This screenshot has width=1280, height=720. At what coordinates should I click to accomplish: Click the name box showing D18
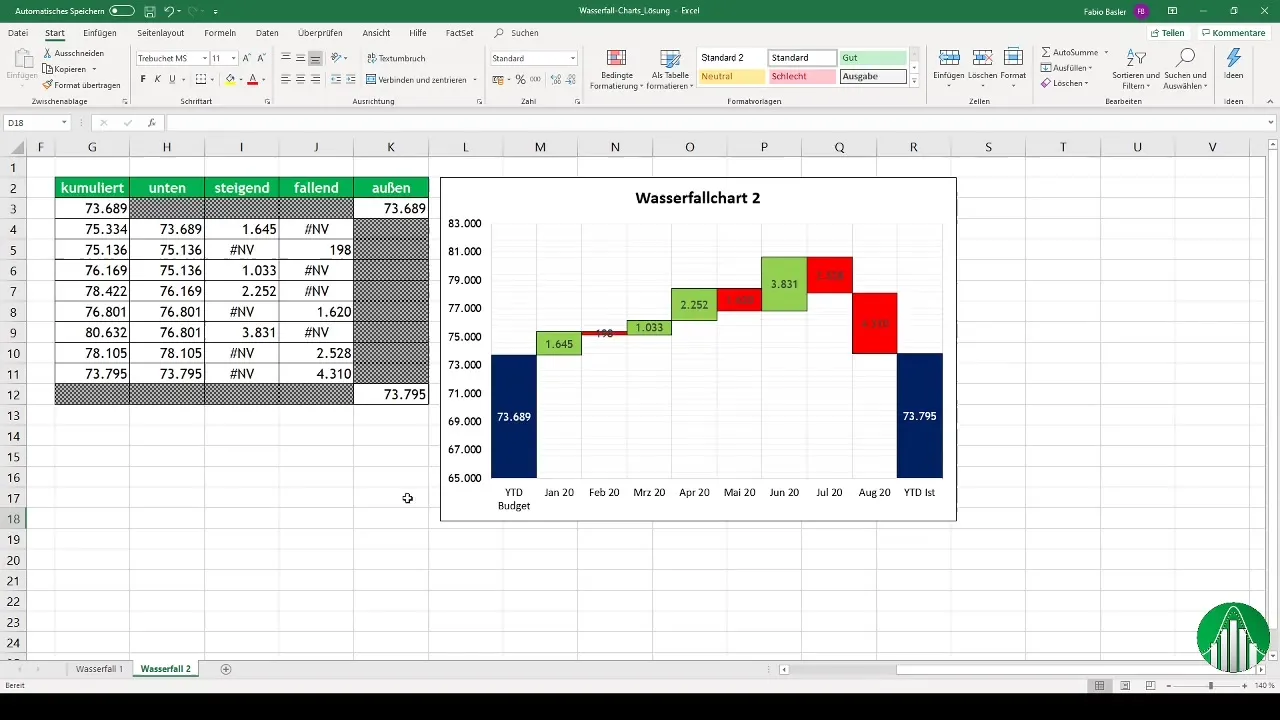click(x=36, y=123)
